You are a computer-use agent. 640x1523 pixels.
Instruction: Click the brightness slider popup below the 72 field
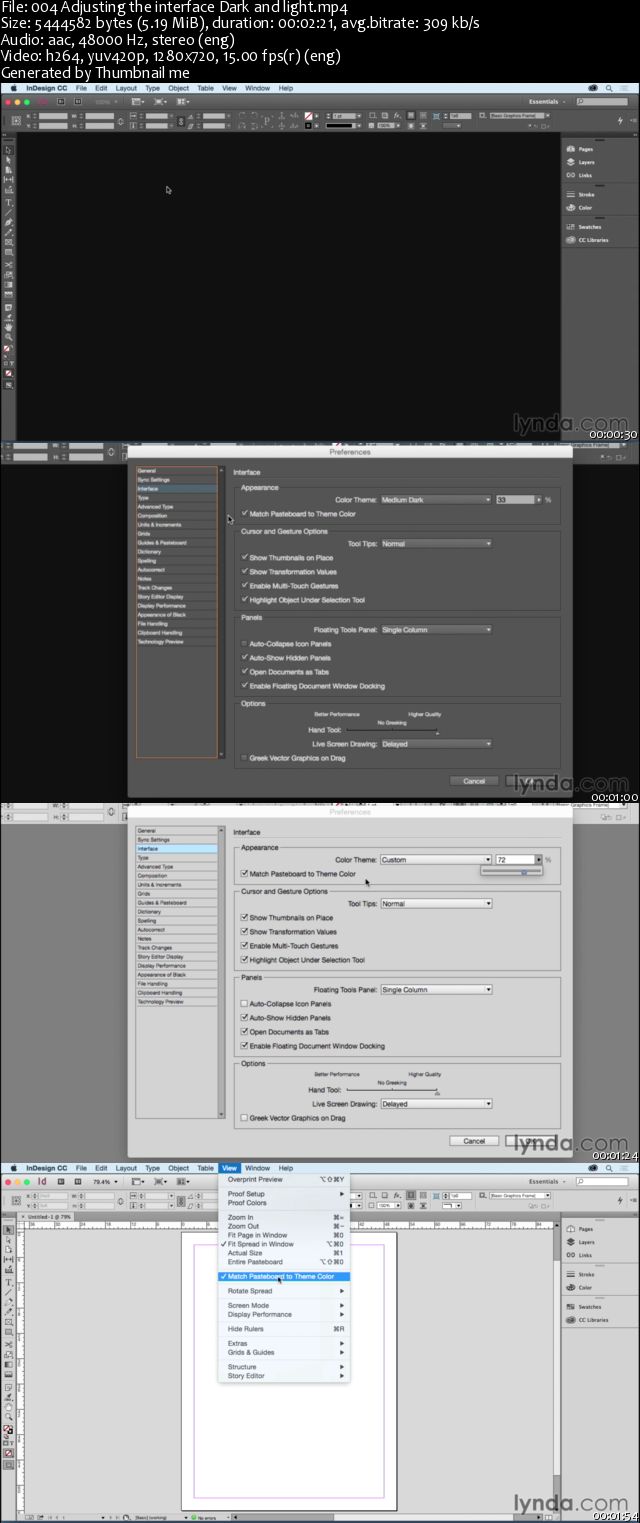(x=512, y=872)
